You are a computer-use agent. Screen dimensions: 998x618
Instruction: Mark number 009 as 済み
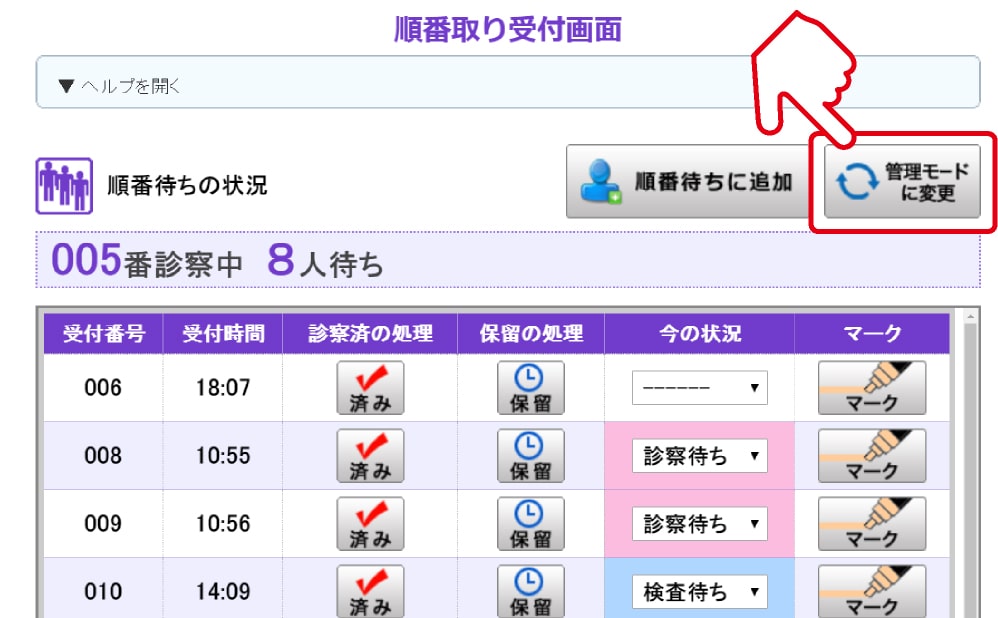pyautogui.click(x=370, y=524)
